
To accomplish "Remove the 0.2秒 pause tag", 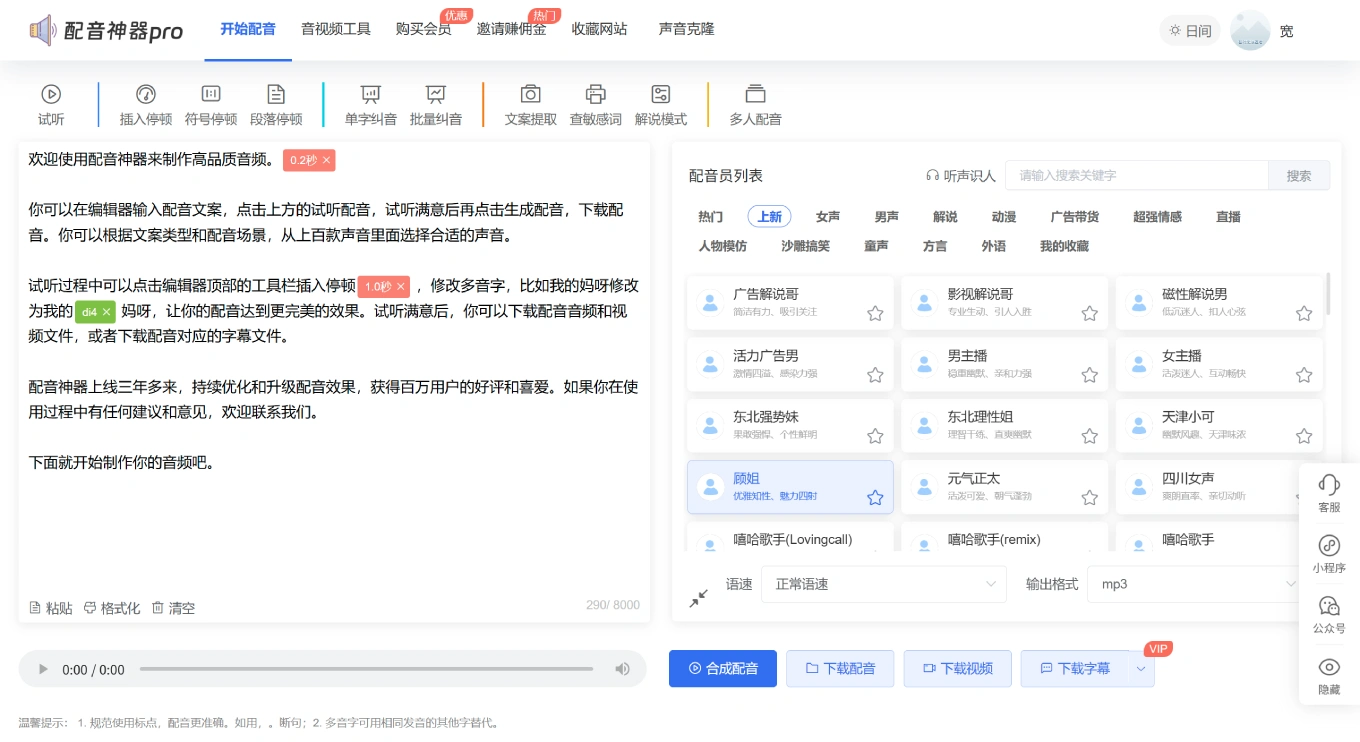I will (326, 160).
